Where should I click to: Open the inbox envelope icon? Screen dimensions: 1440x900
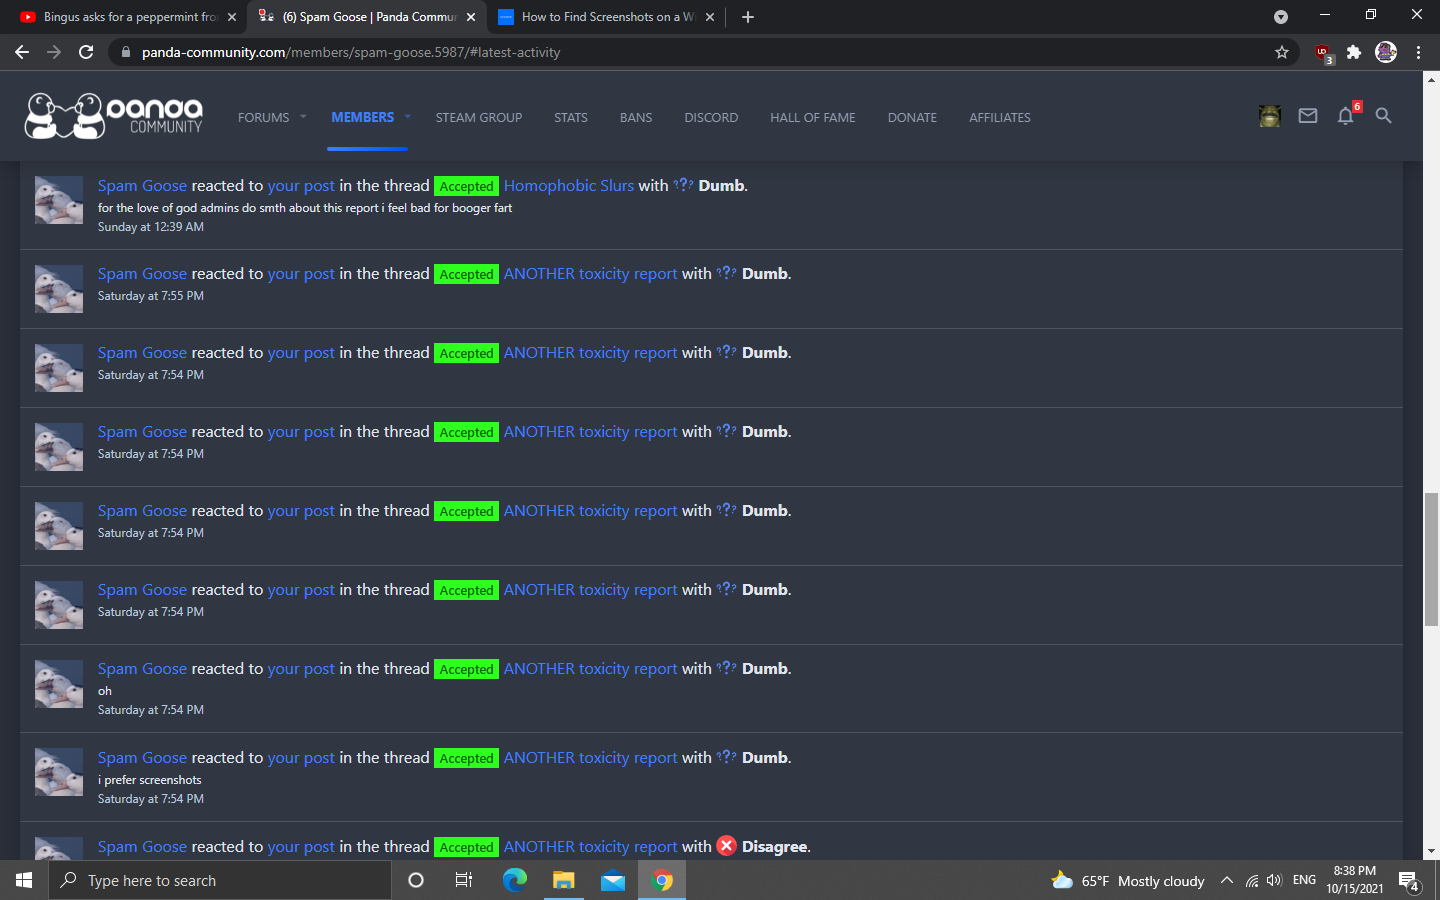1307,116
